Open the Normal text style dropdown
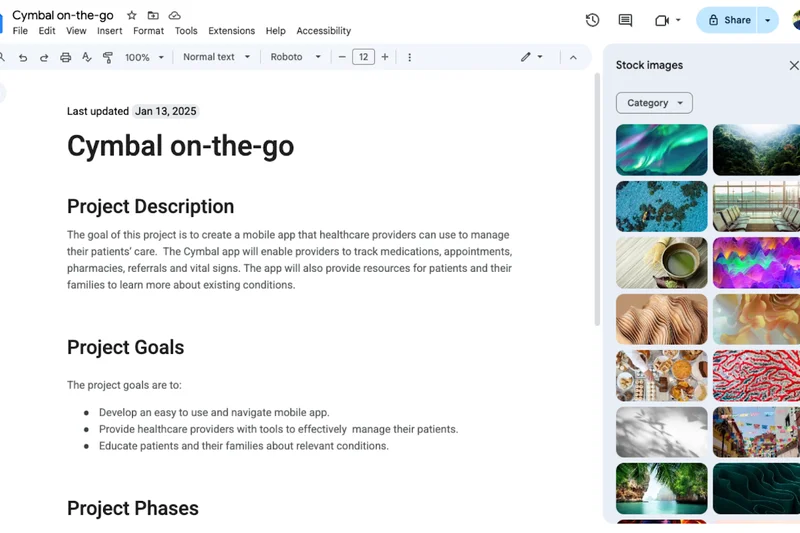The width and height of the screenshot is (800, 533). [216, 57]
